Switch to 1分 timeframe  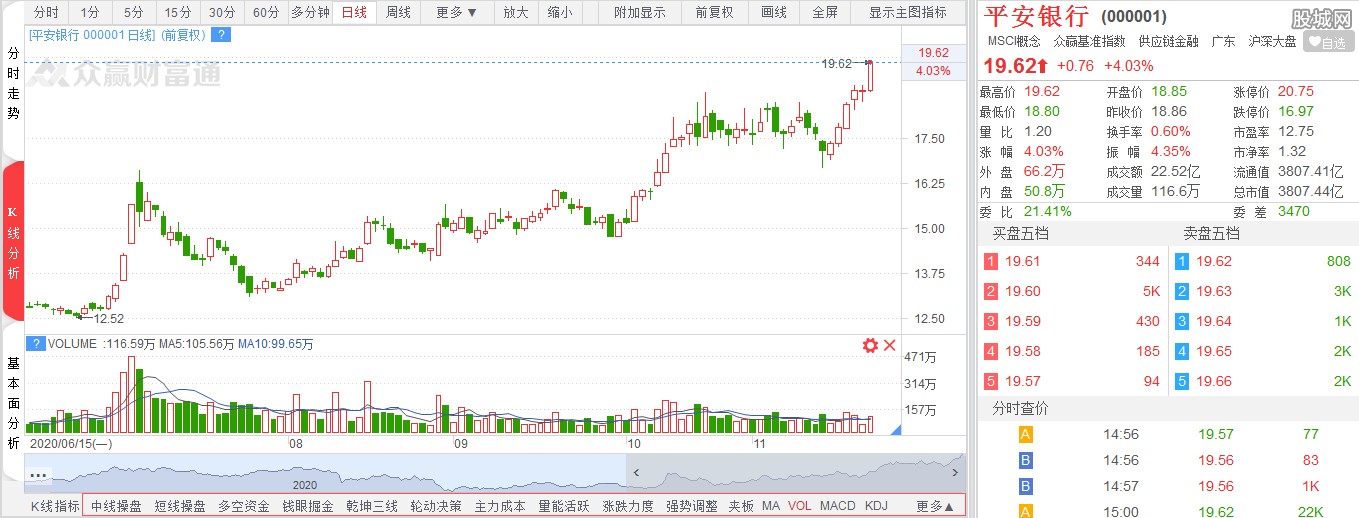coord(90,13)
